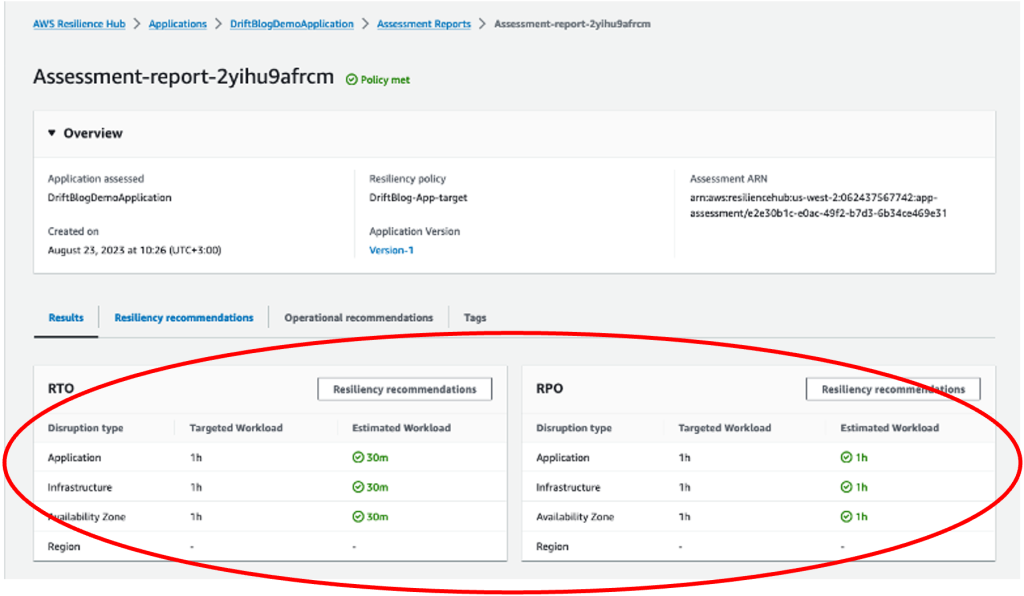Click RTO Targeted Workload column header
This screenshot has height=596, width=1024.
point(236,428)
